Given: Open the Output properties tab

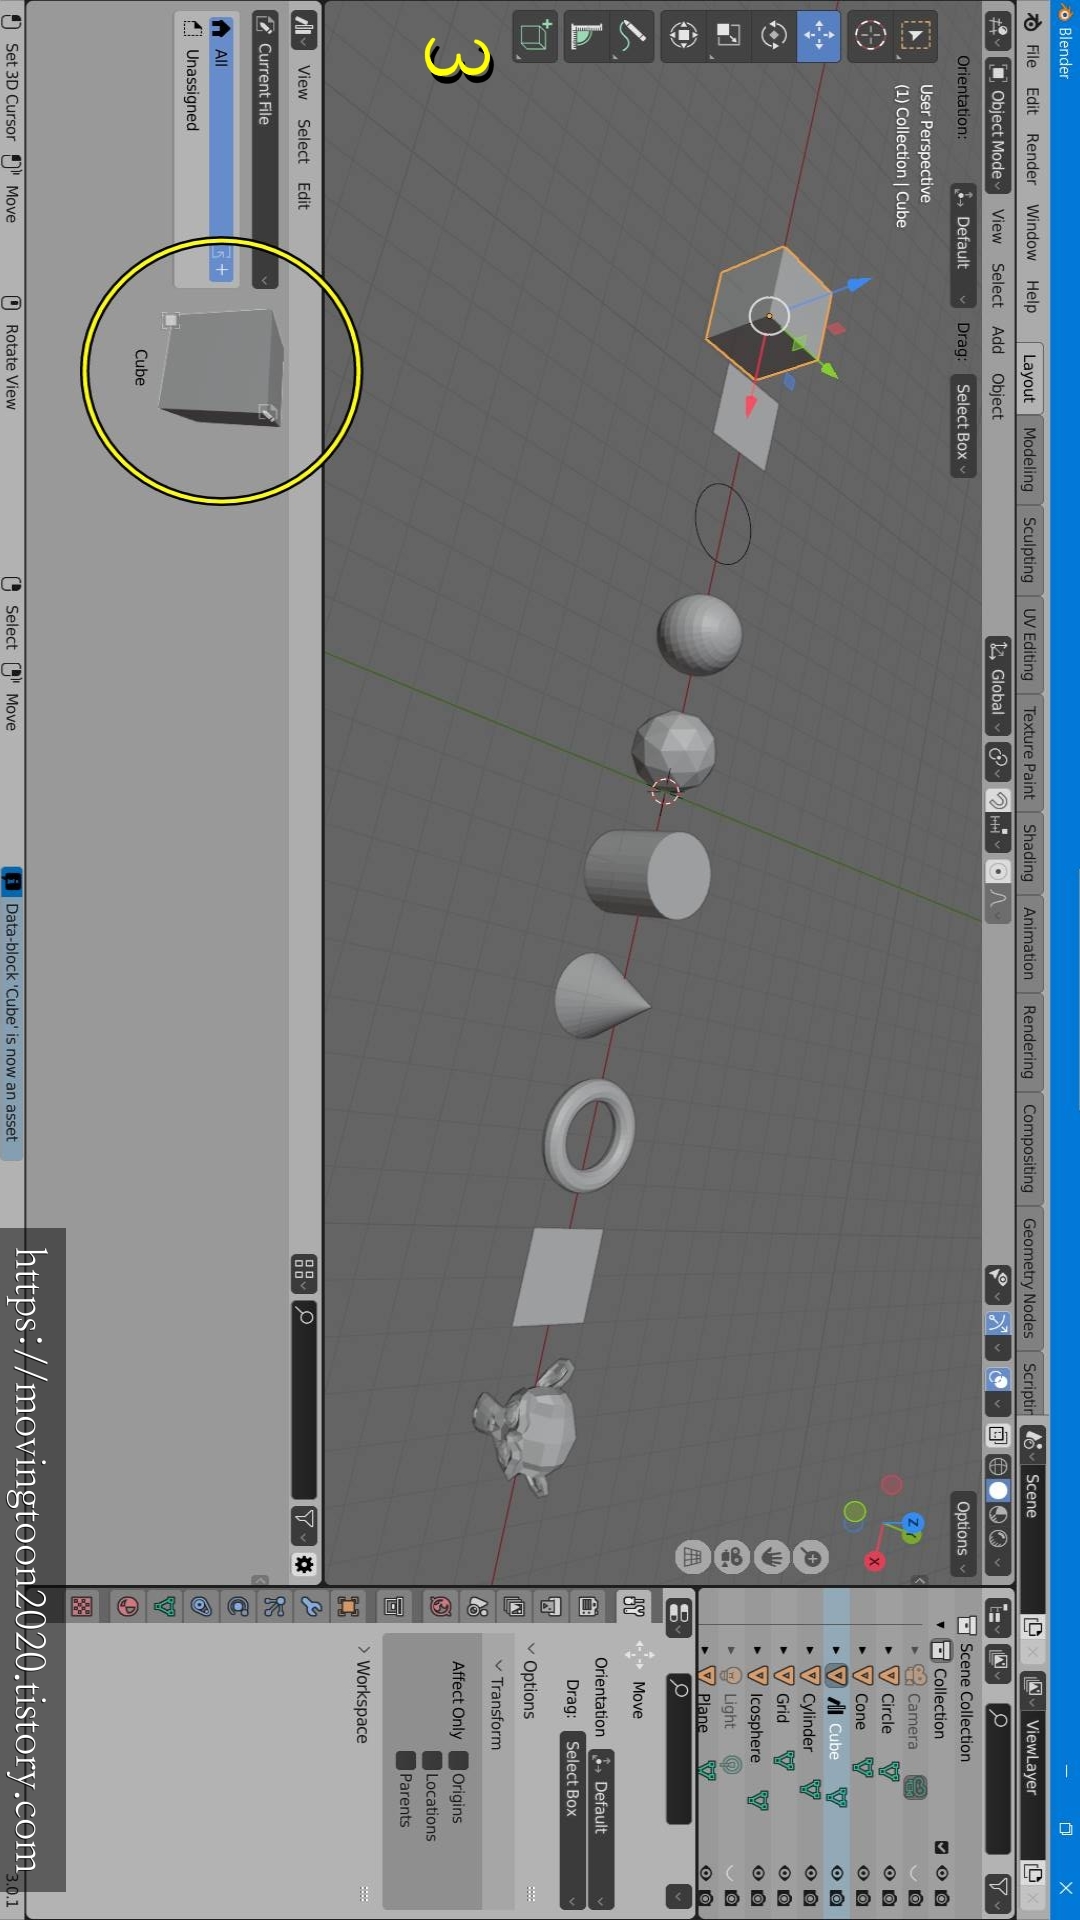Looking at the screenshot, I should tap(551, 1606).
